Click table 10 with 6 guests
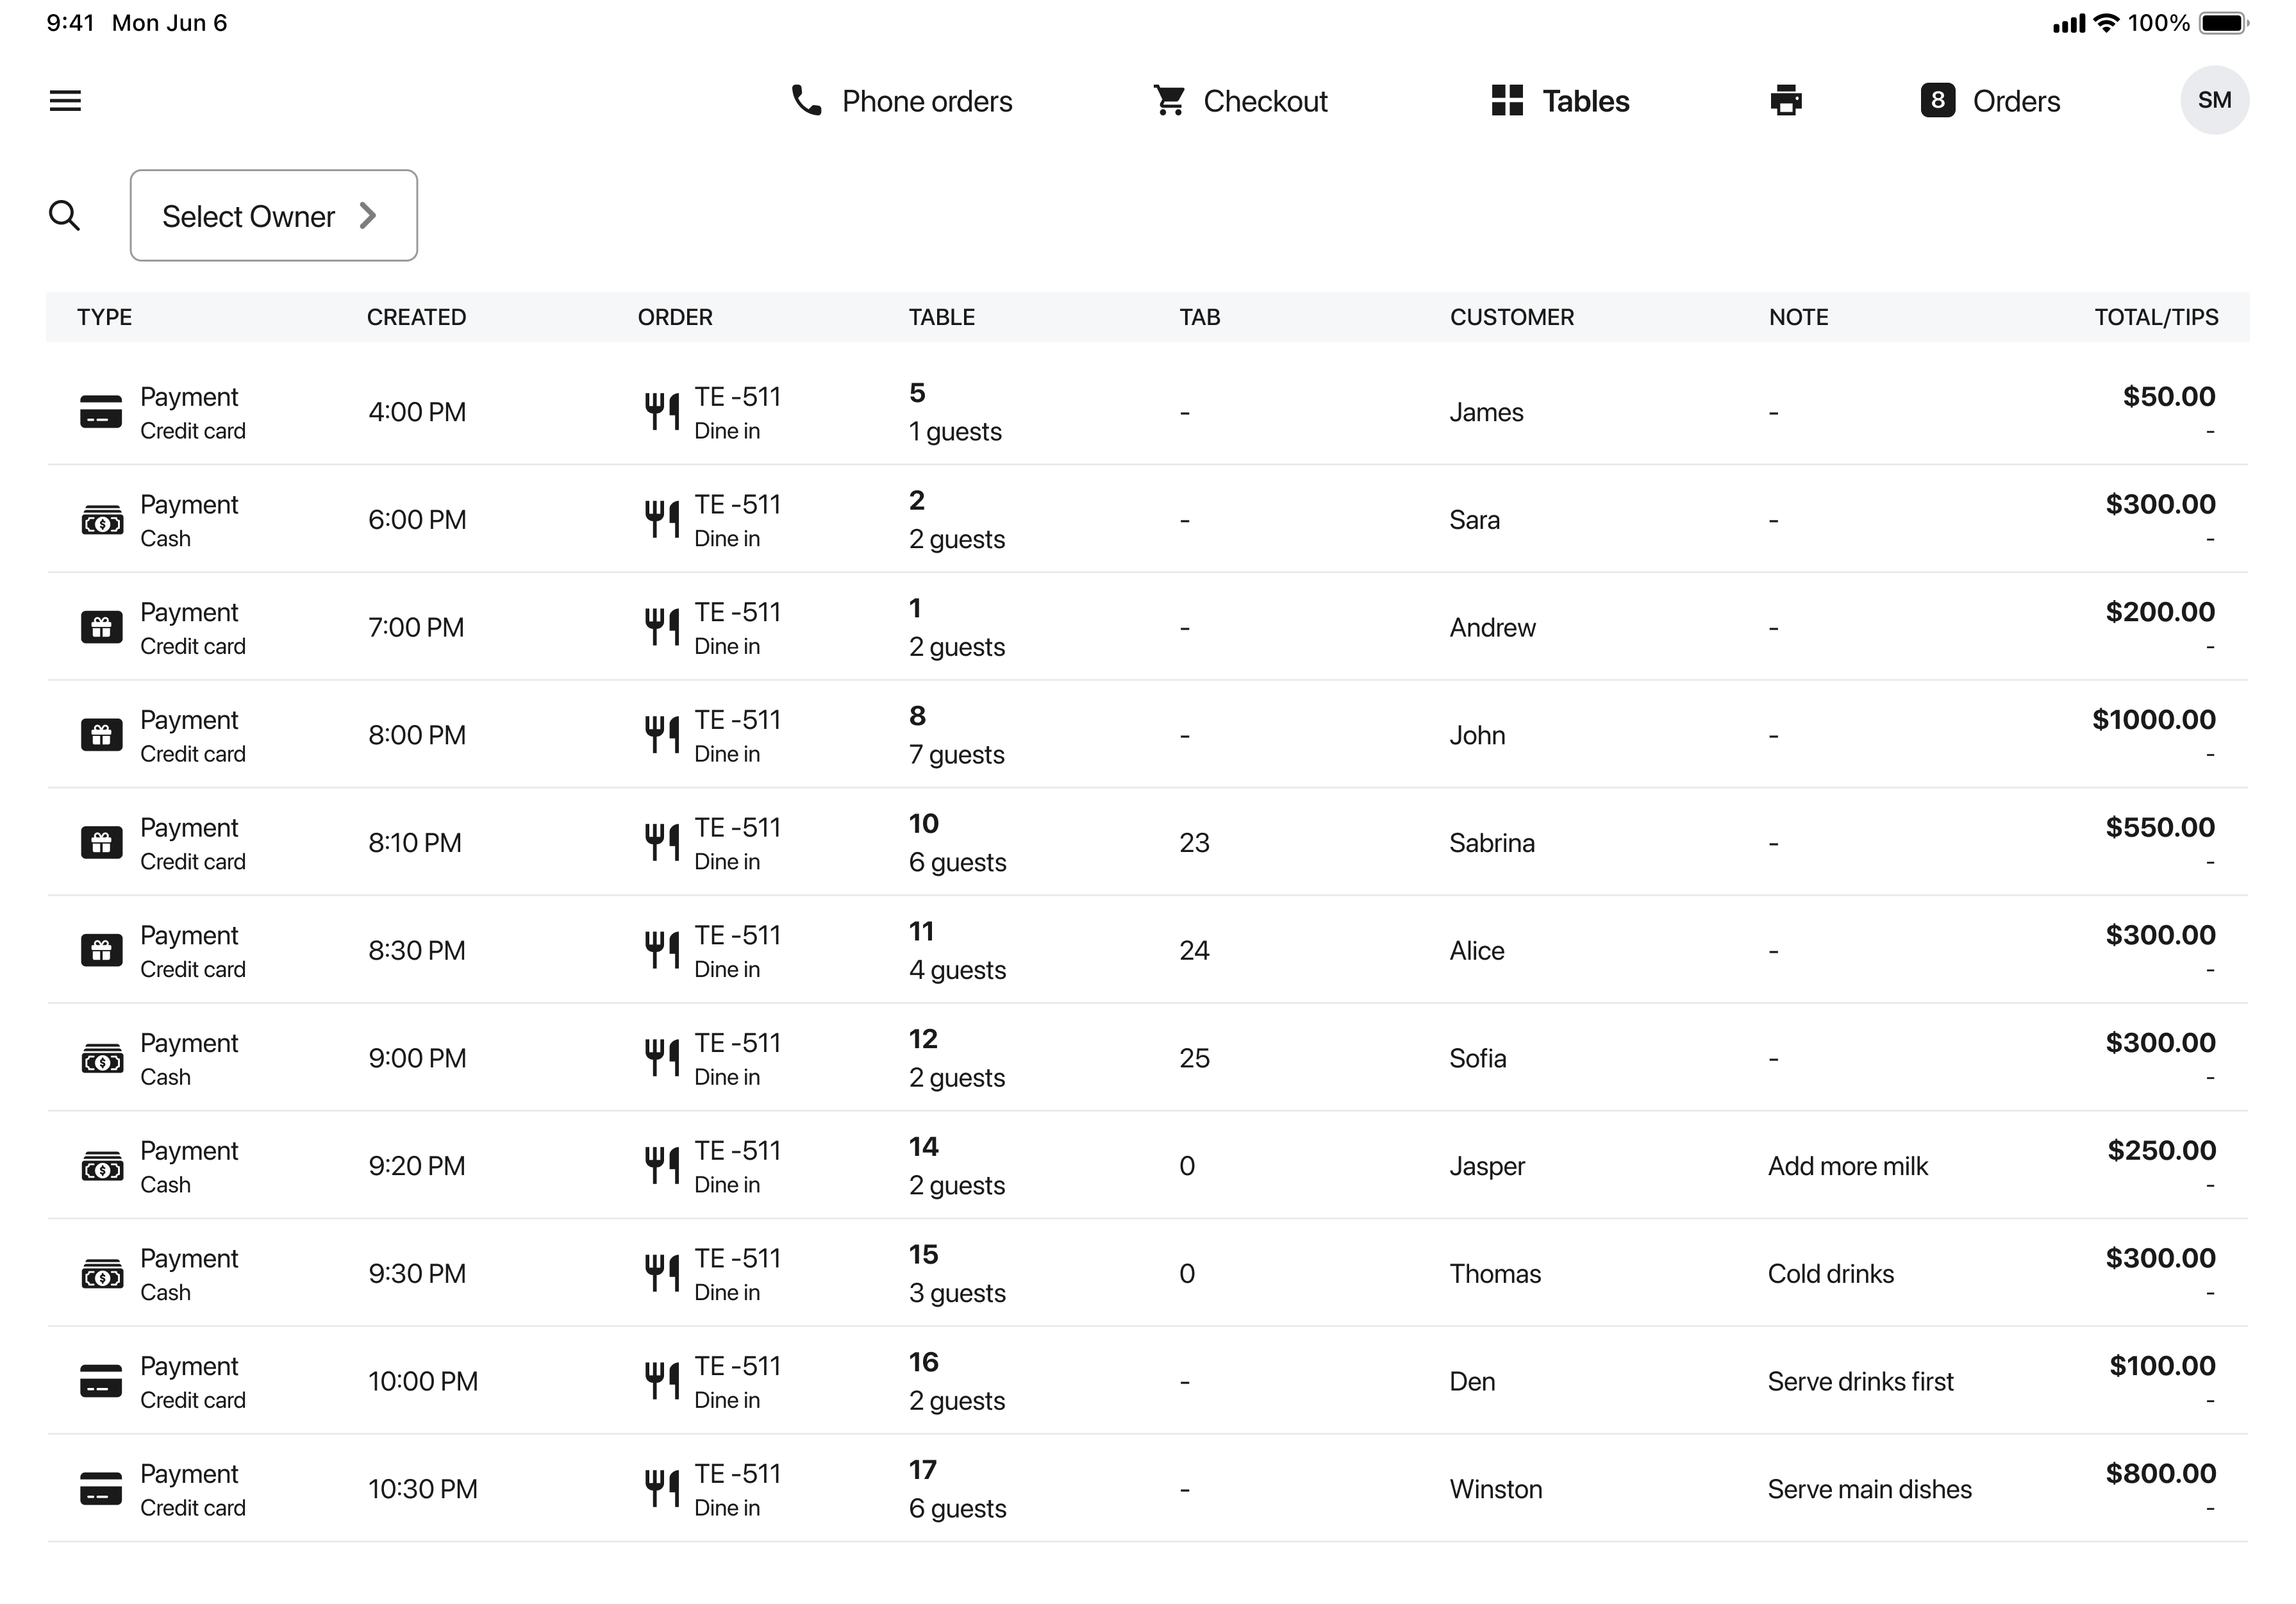This screenshot has height=1604, width=2296. click(x=957, y=843)
